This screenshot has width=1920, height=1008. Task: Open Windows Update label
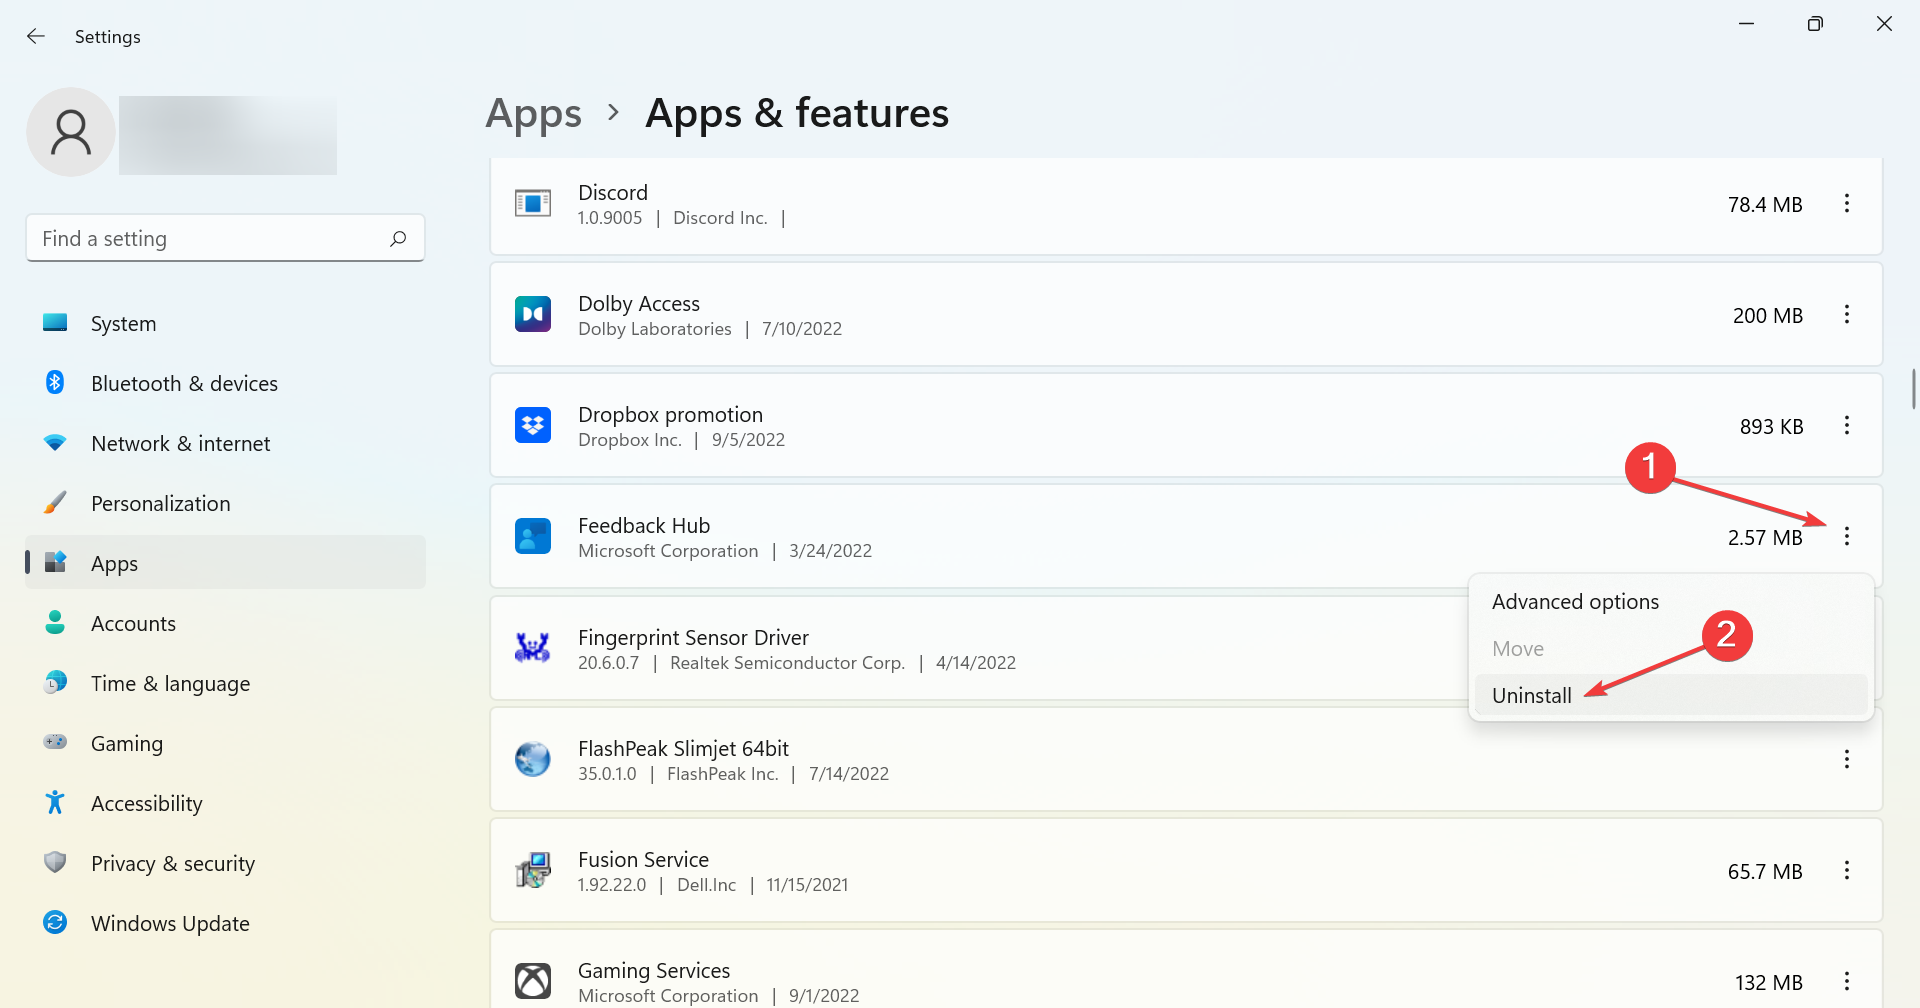(170, 924)
